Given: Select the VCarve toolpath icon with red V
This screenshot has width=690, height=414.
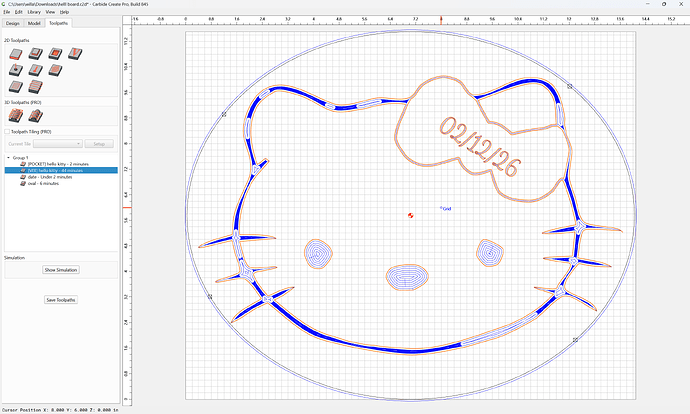Looking at the screenshot, I should (75, 54).
